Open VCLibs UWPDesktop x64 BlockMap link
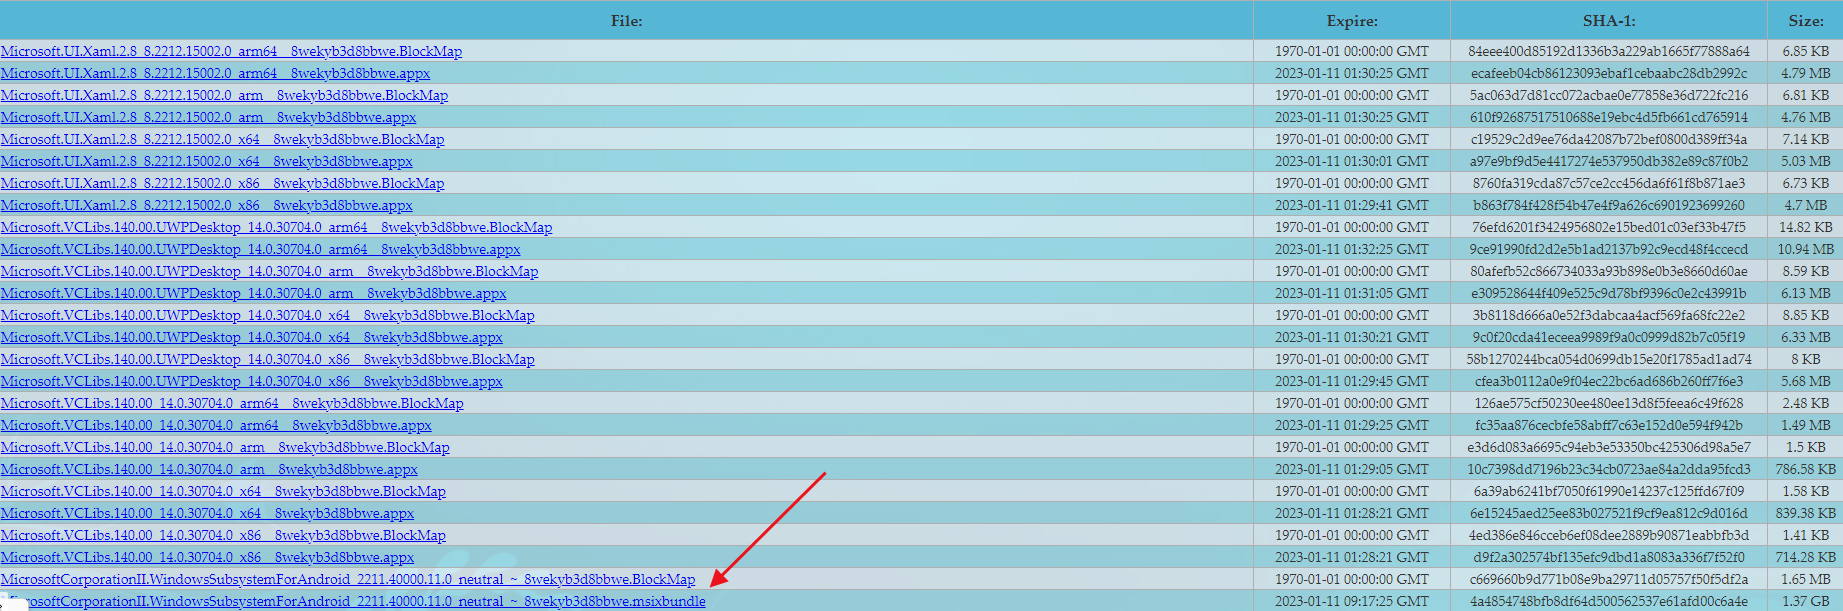Screen dimensions: 1843x611 267,315
